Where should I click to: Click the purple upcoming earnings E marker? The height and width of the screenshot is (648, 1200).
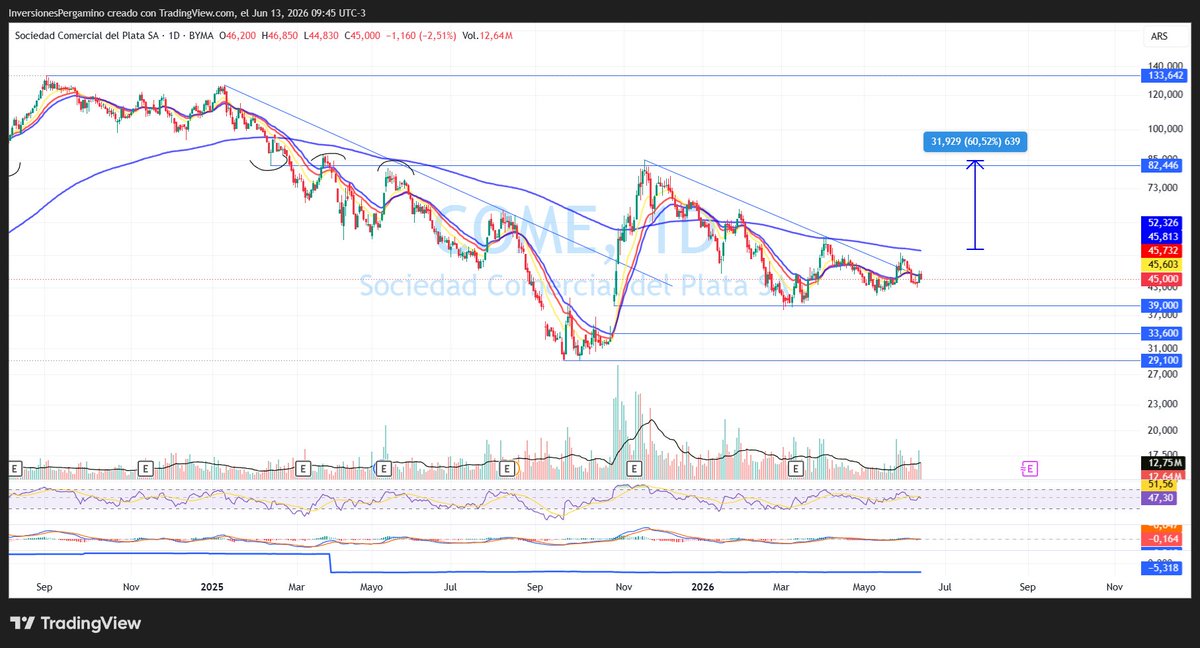click(x=1030, y=468)
